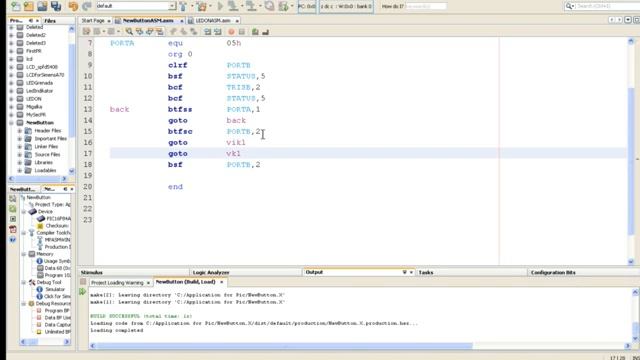640x360 pixels.
Task: Expand the LEDON project node
Action: coord(11,99)
